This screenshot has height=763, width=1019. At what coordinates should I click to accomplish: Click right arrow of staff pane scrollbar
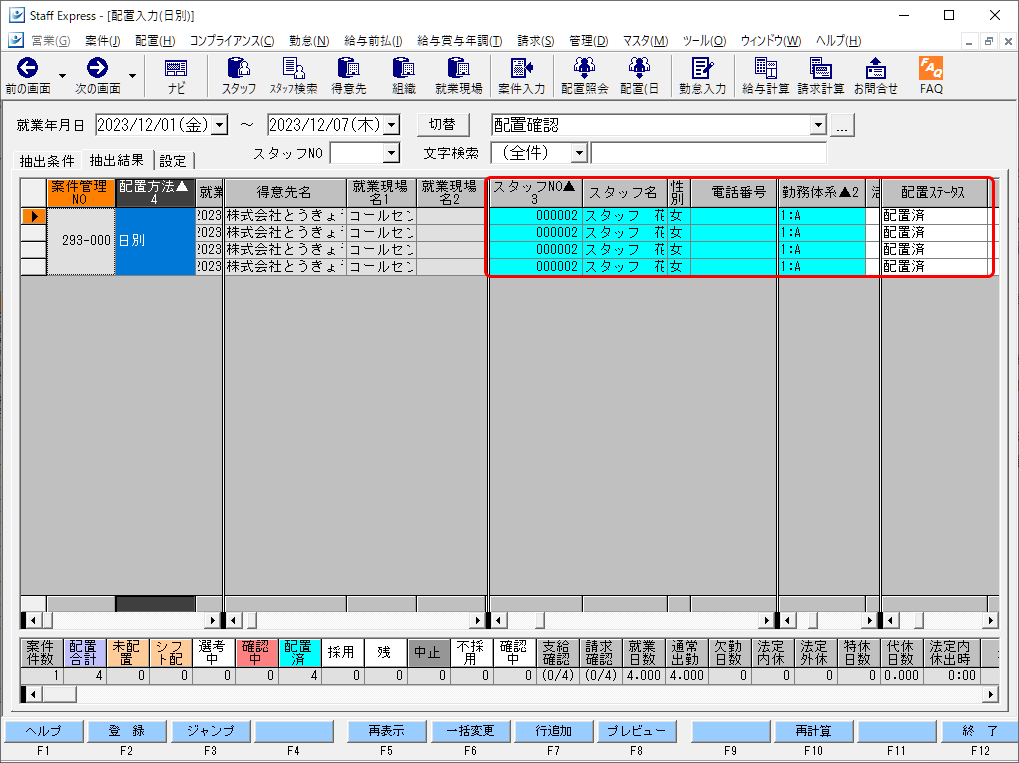[x=767, y=621]
